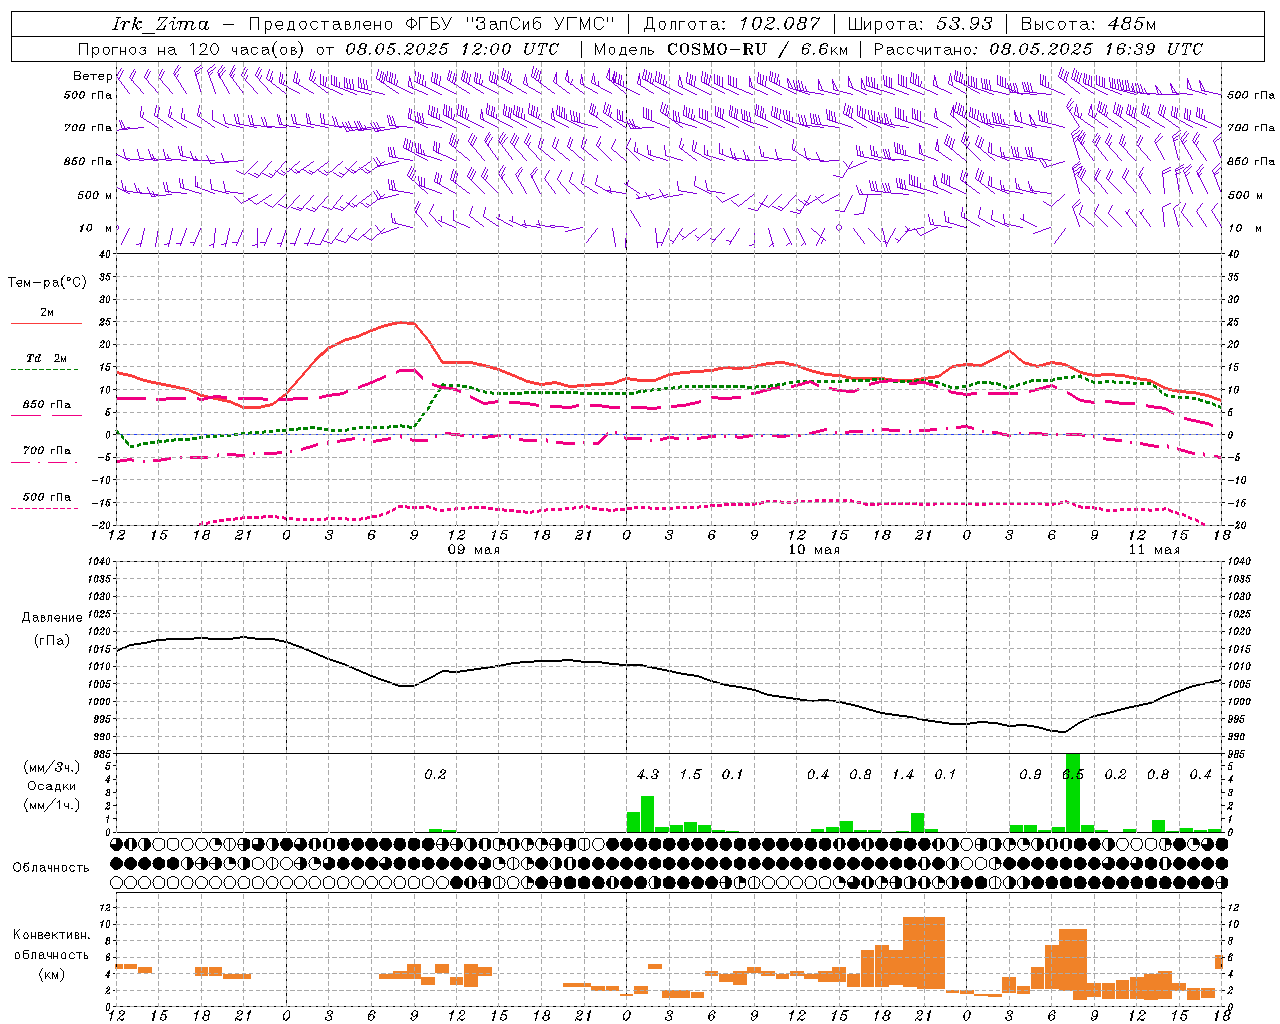Click the precipitation value "6.5"

[x=1073, y=774]
